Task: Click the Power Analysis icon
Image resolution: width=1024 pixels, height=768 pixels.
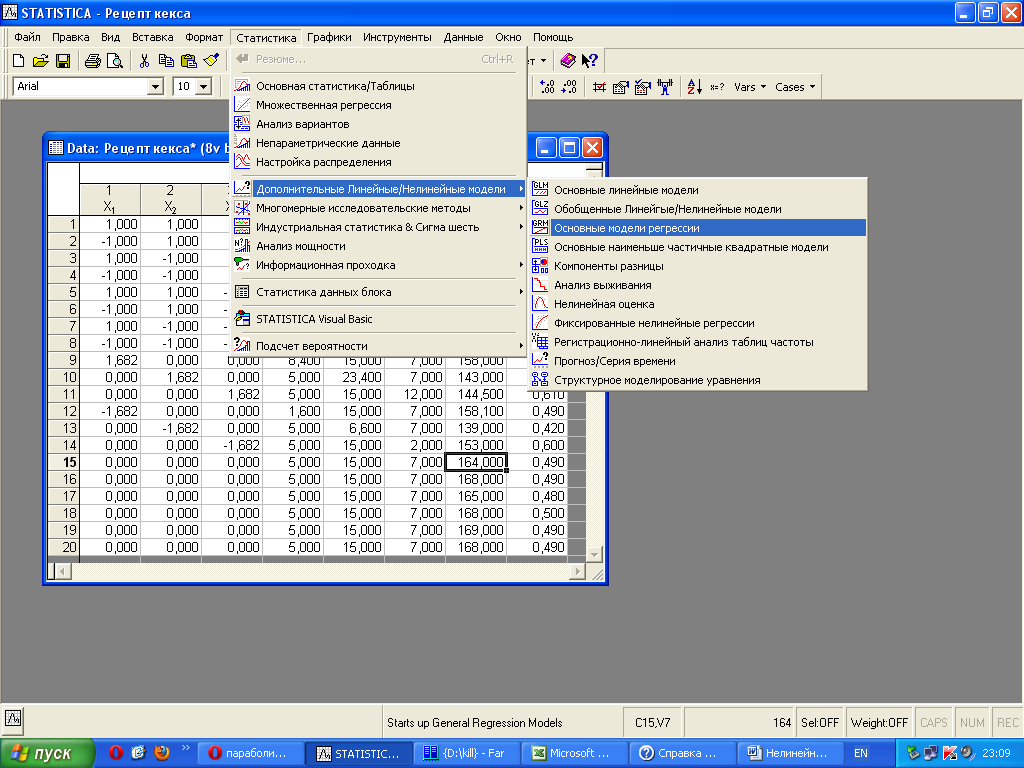Action: (x=242, y=246)
